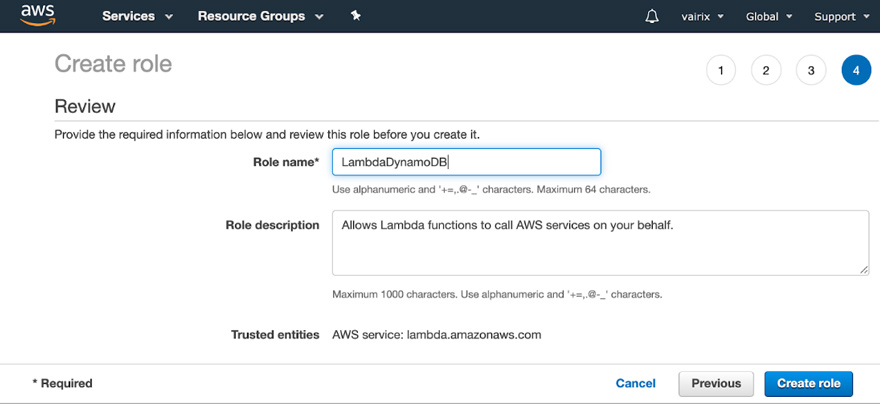Open the vairix account dropdown

pos(702,17)
